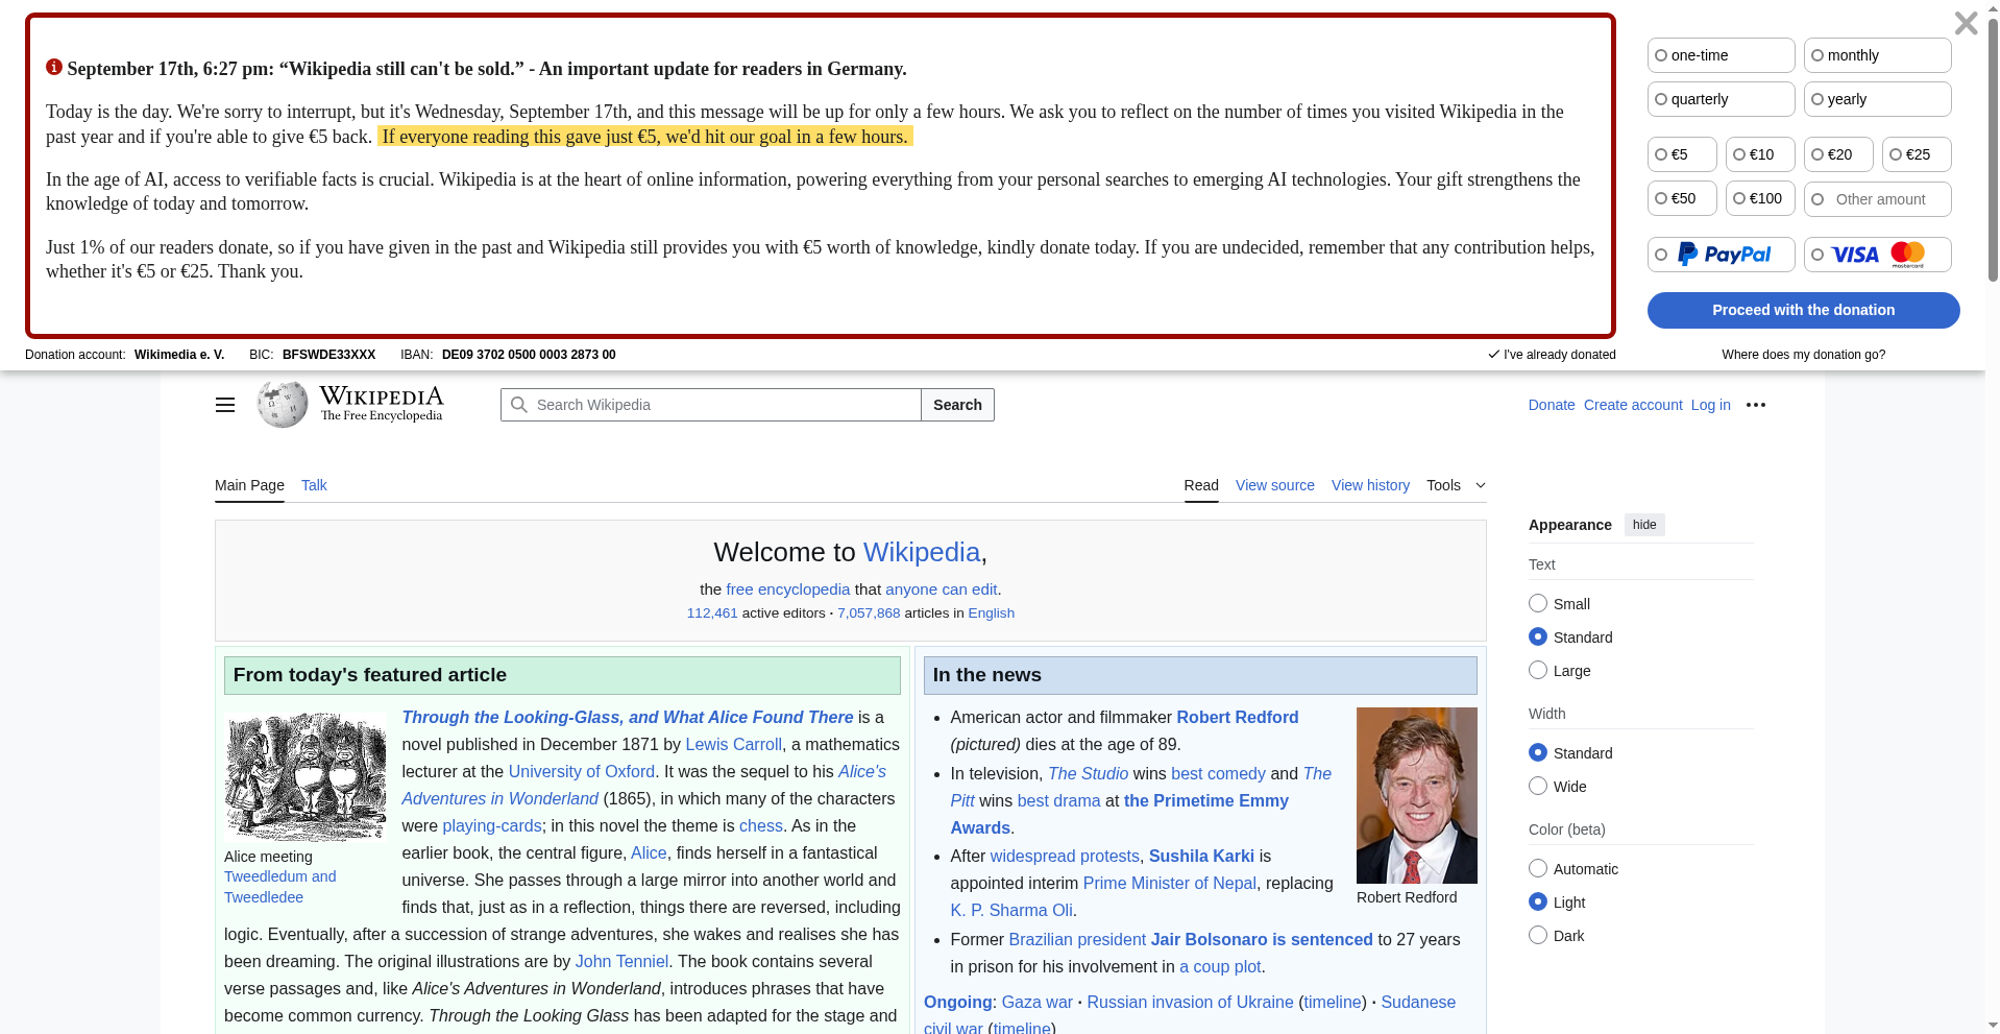Click the John Tenniel link

pyautogui.click(x=621, y=961)
